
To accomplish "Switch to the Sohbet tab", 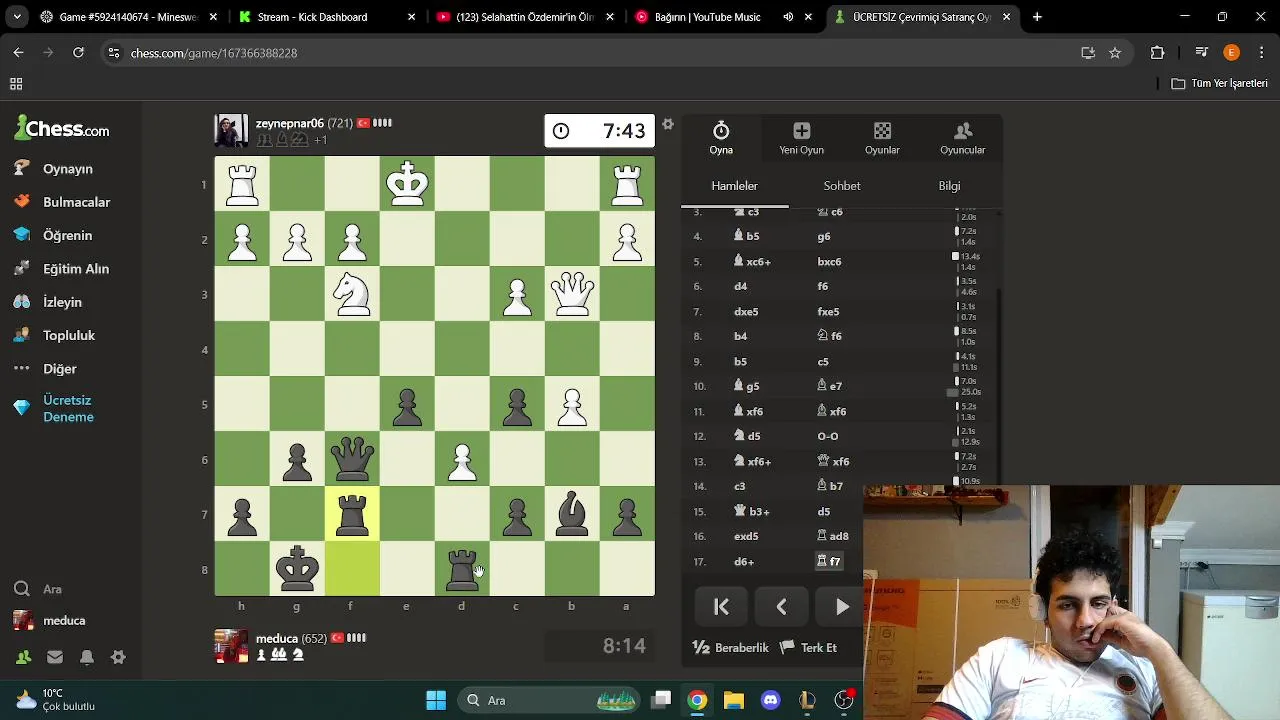I will 842,186.
